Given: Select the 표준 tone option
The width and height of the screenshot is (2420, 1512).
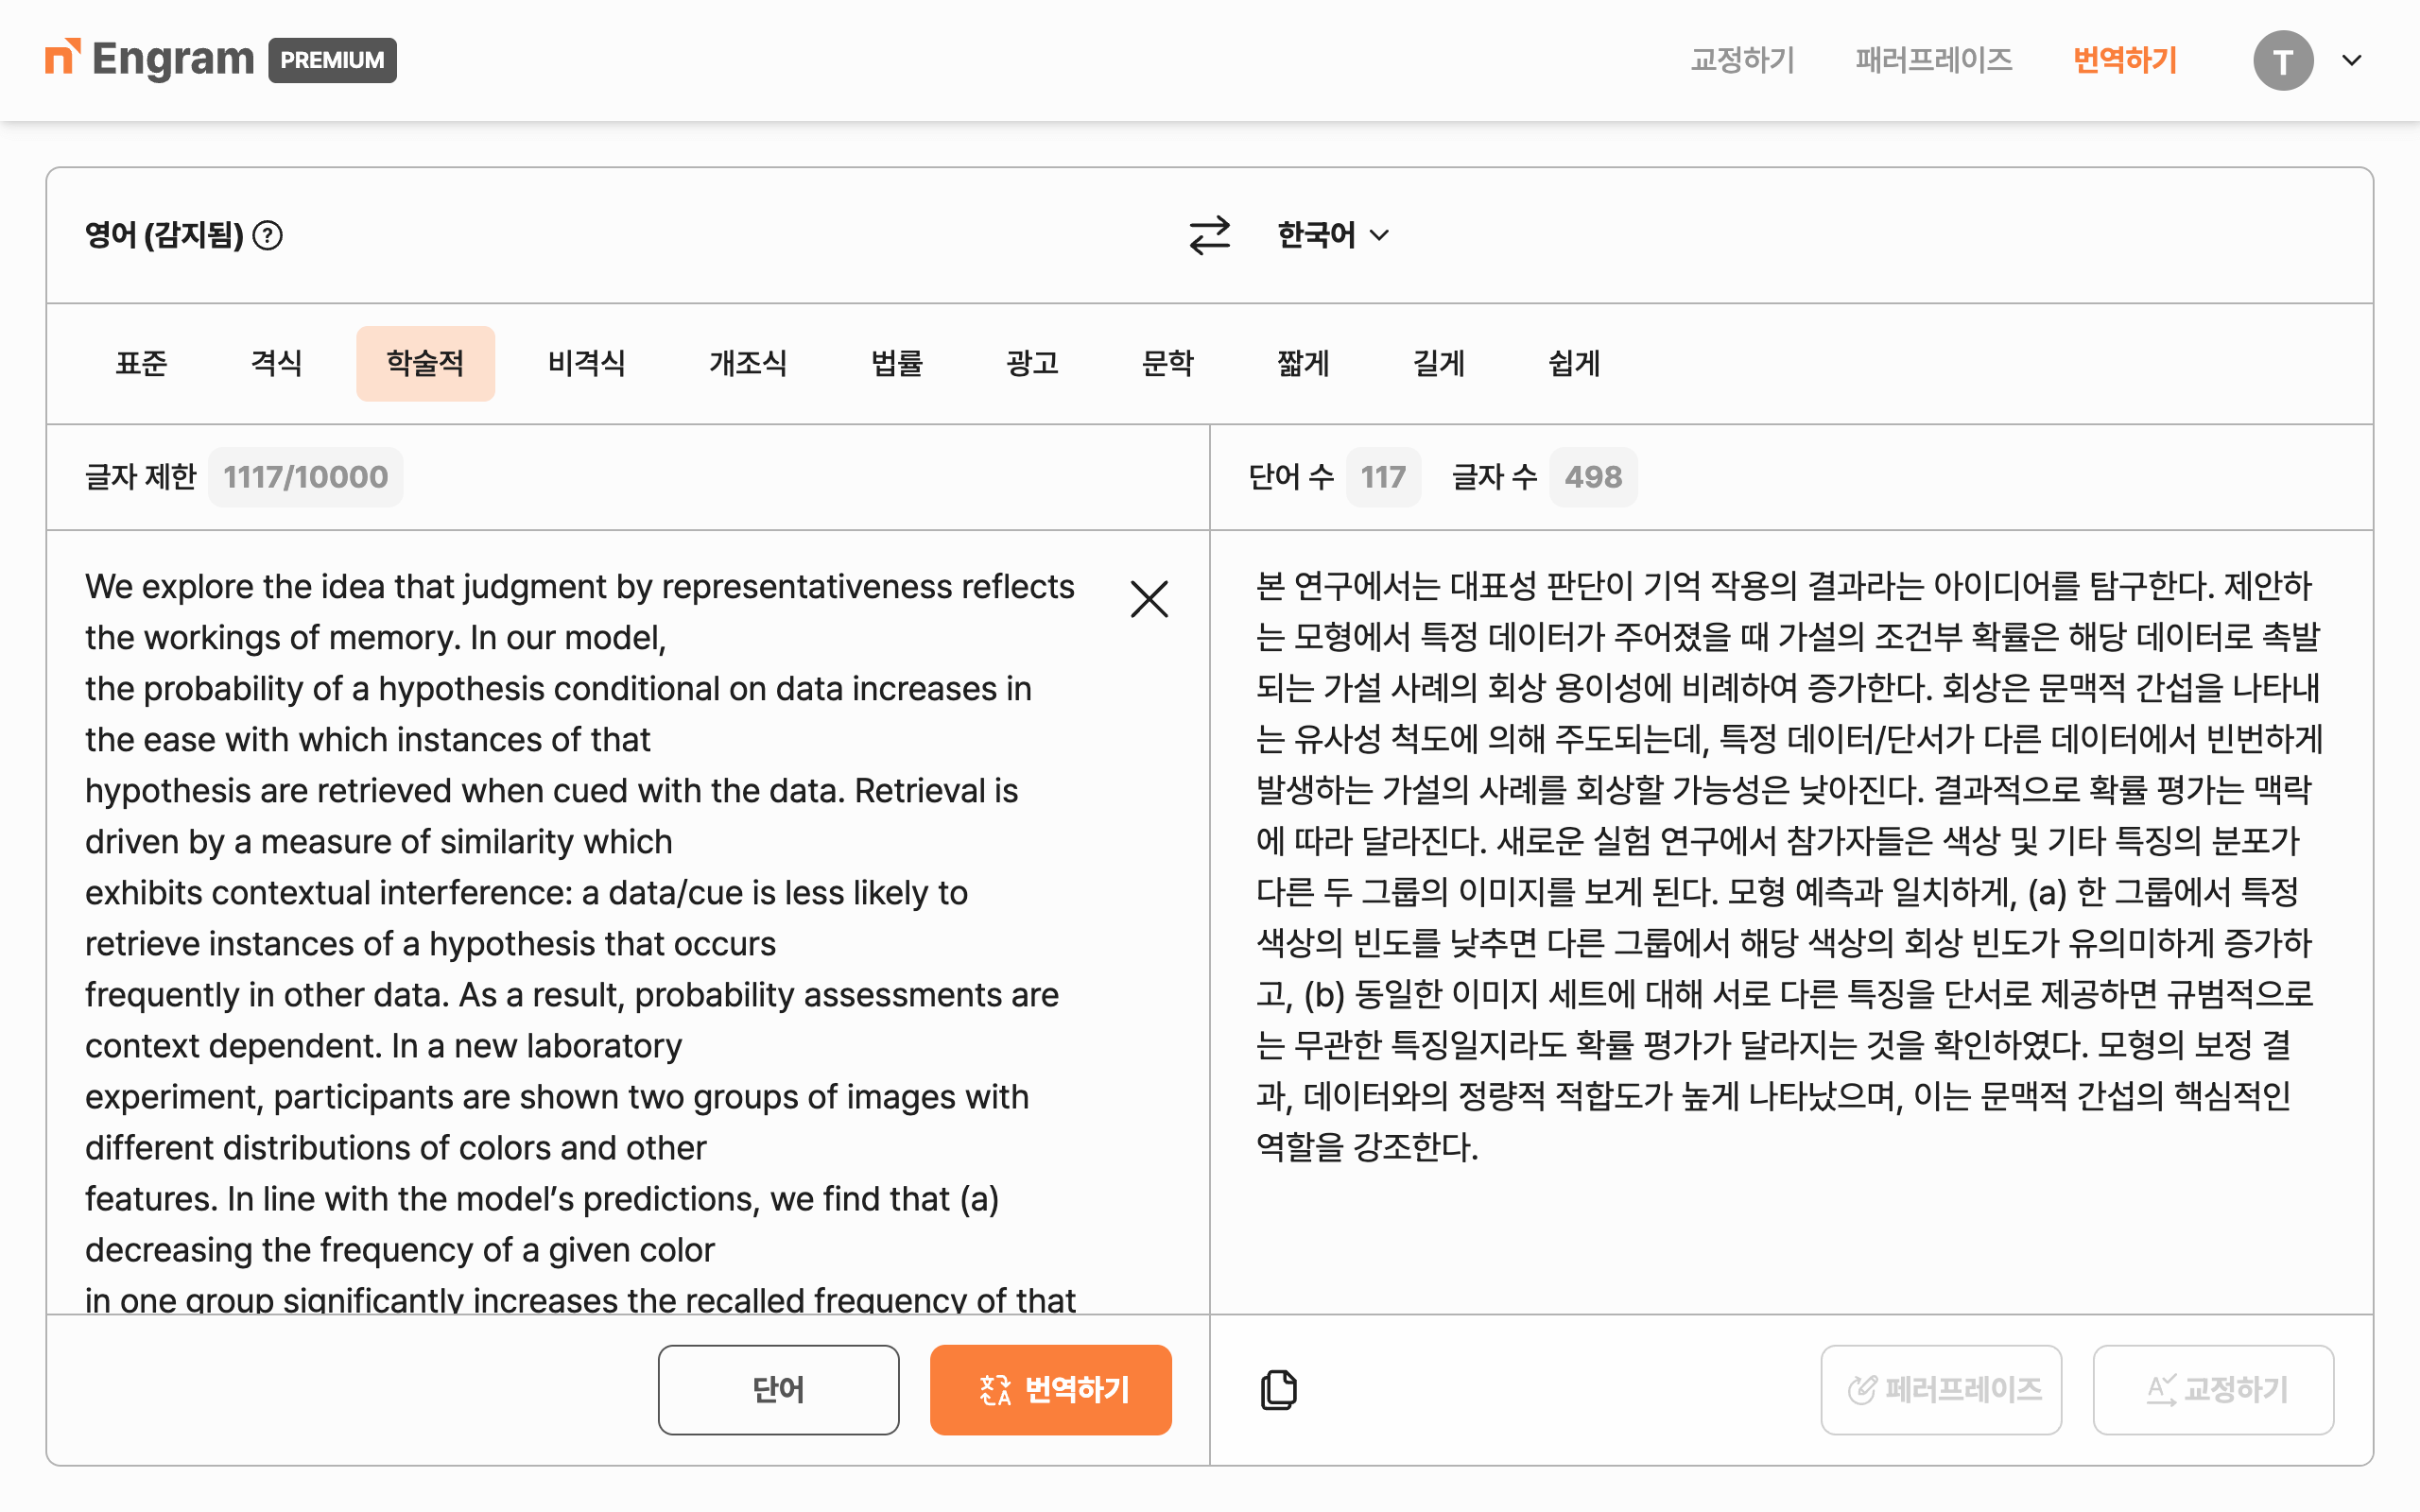Looking at the screenshot, I should [141, 363].
